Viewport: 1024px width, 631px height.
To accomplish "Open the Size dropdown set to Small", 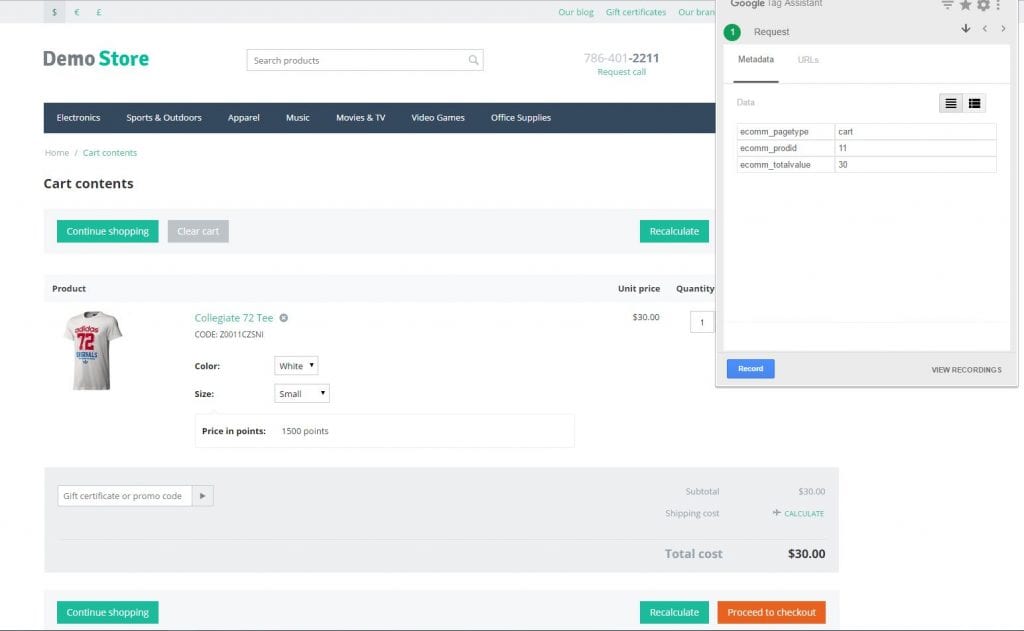I will 301,394.
